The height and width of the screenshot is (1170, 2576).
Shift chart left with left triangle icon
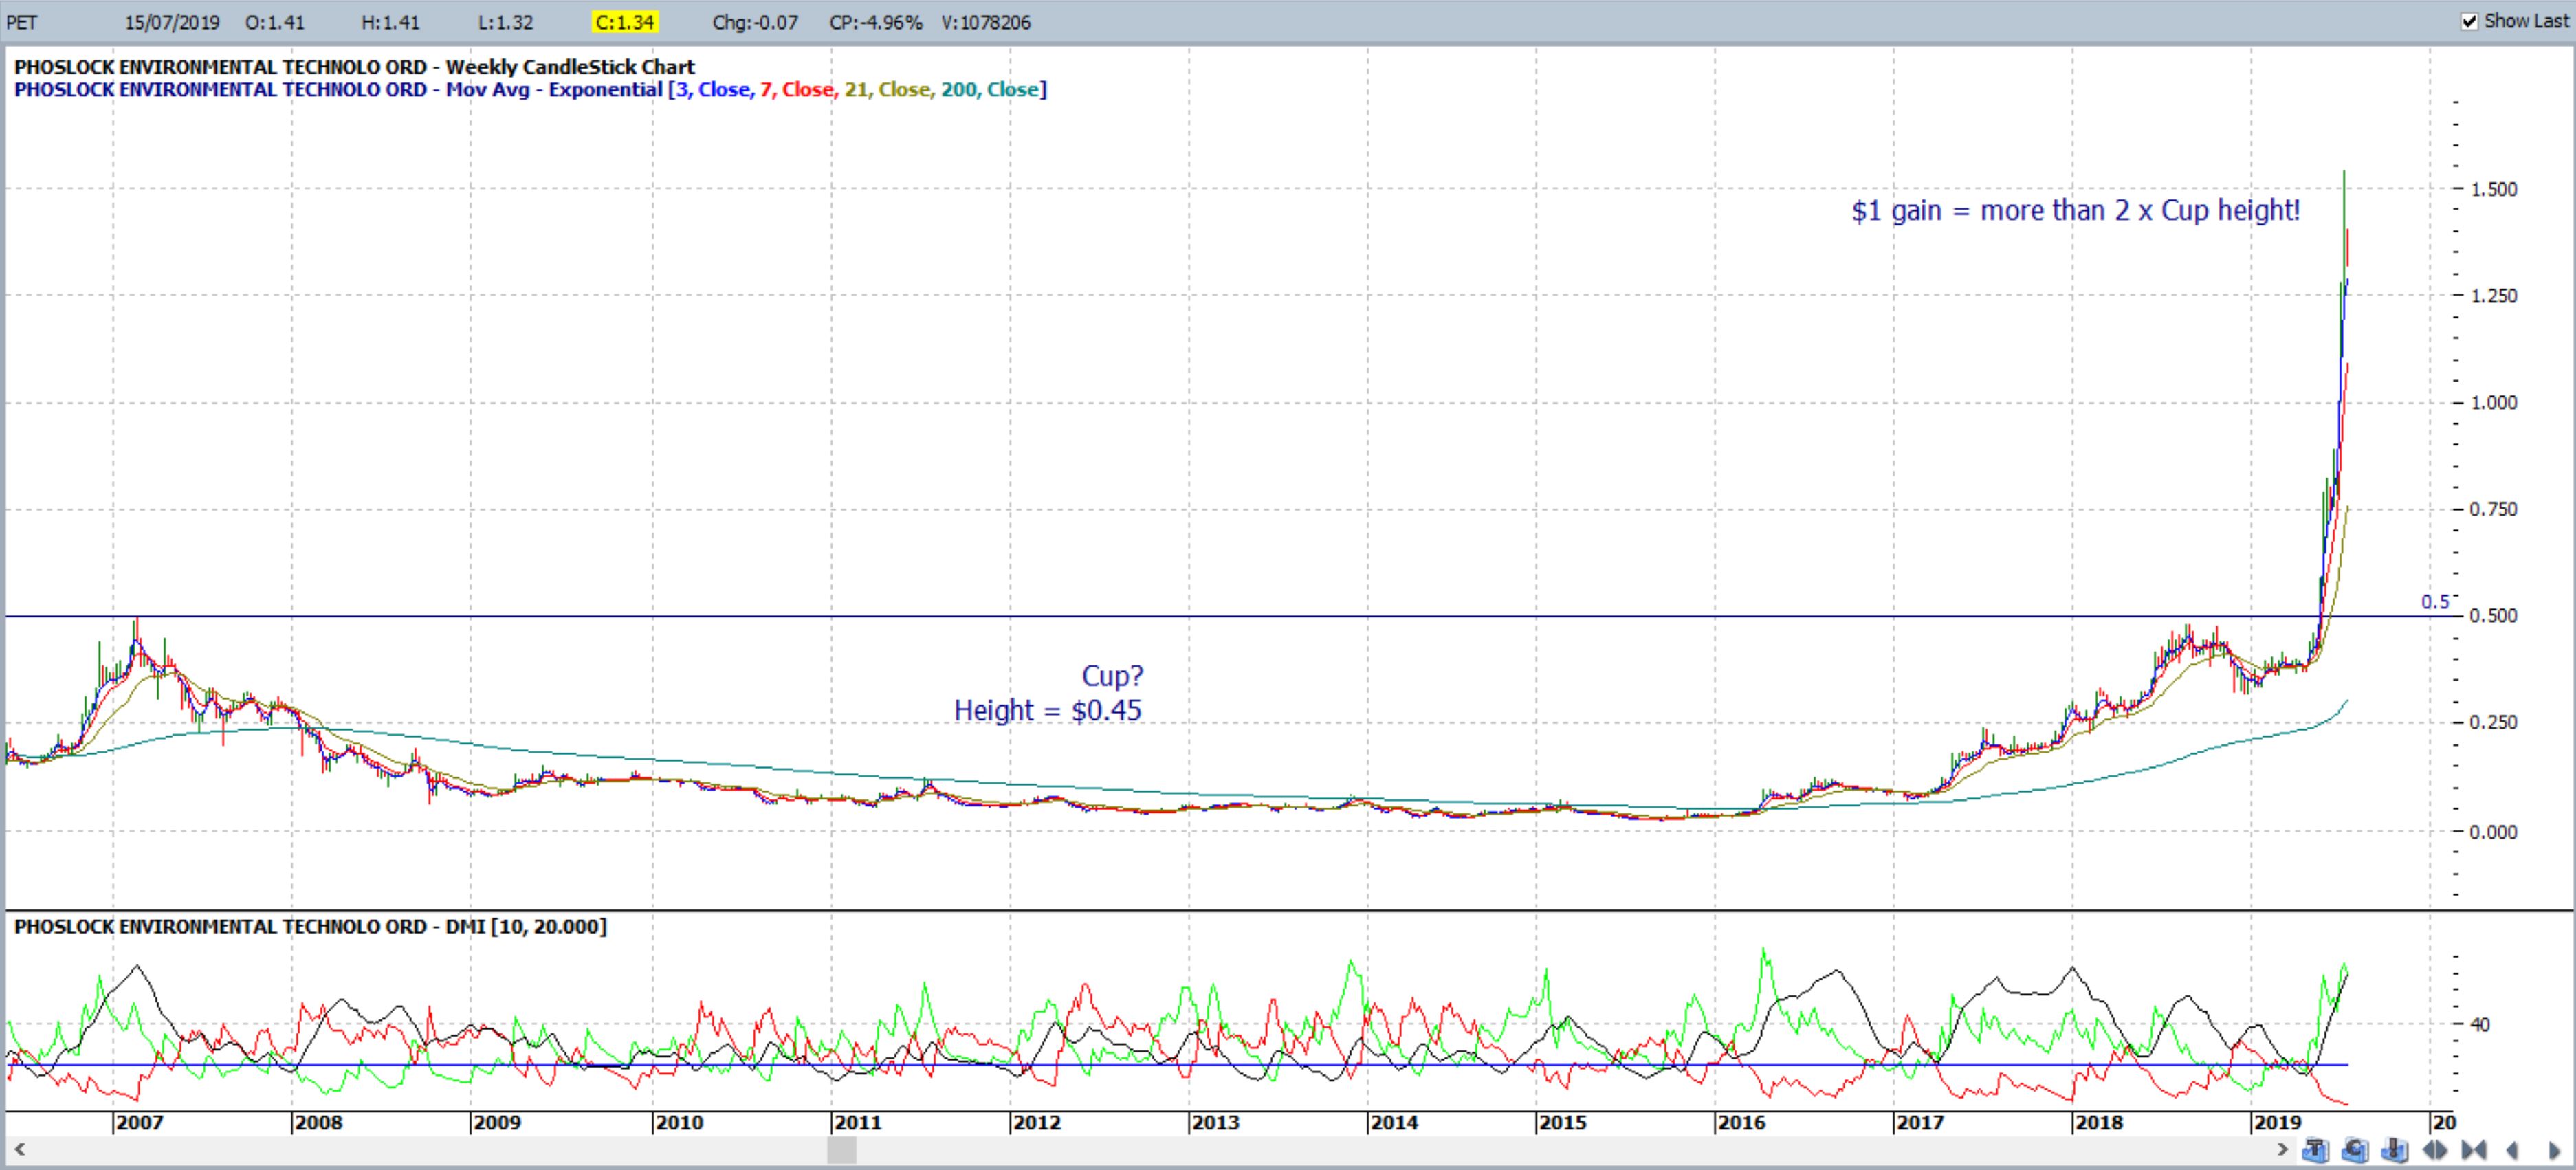[2512, 1150]
